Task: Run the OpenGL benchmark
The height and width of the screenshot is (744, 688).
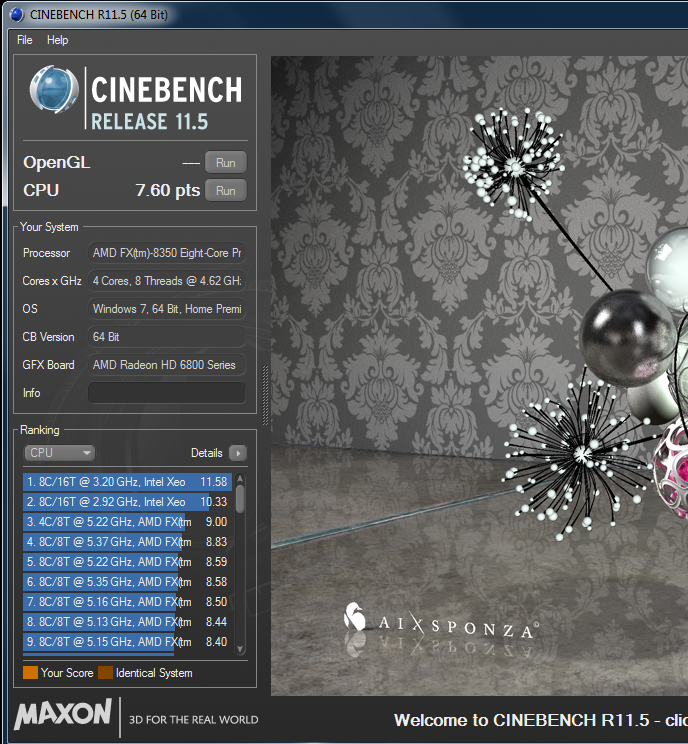Action: tap(225, 163)
